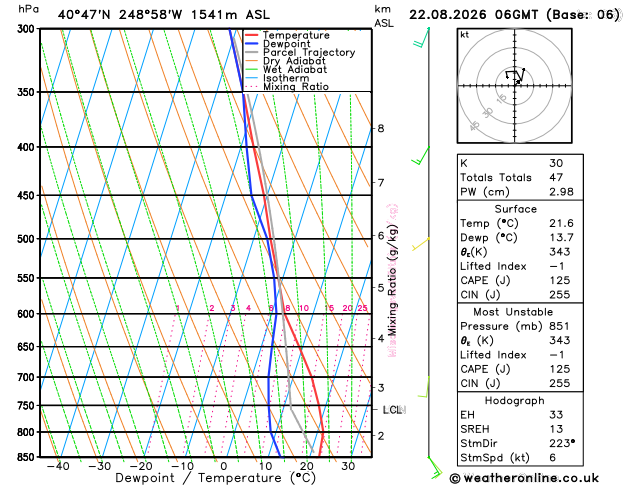Image resolution: width=629 pixels, height=486 pixels.
Task: Click the wind barb at 300 hPa
Action: tap(421, 37)
